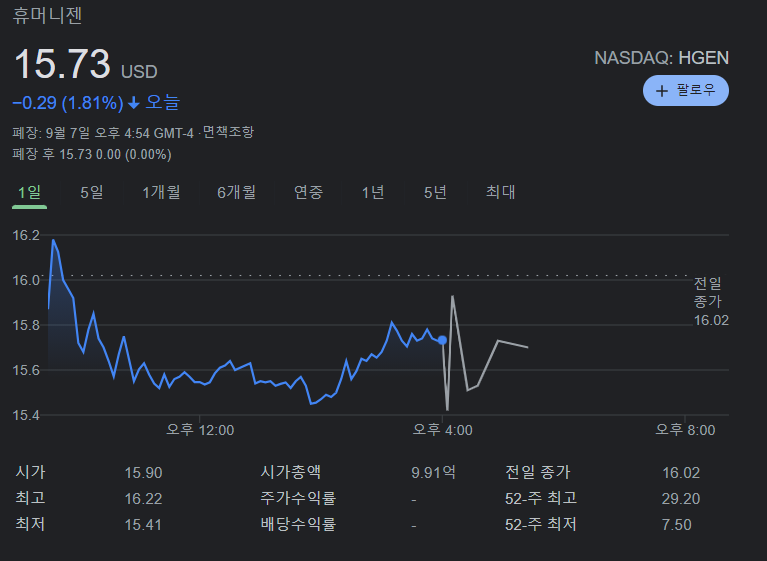This screenshot has height=561, width=767.
Task: Click the 오후 12:00 axis label
Action: pyautogui.click(x=200, y=430)
